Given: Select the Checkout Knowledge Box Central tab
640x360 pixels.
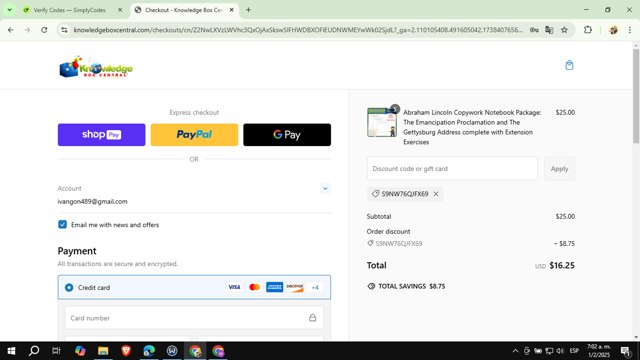Looking at the screenshot, I should coord(184,10).
